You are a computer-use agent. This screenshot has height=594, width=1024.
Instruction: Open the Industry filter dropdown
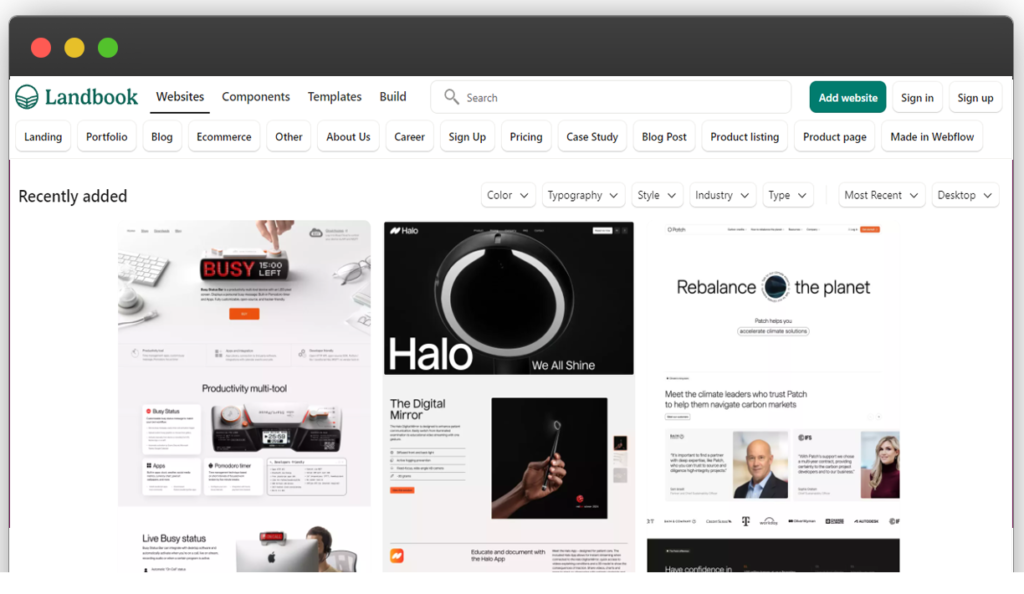coord(723,195)
